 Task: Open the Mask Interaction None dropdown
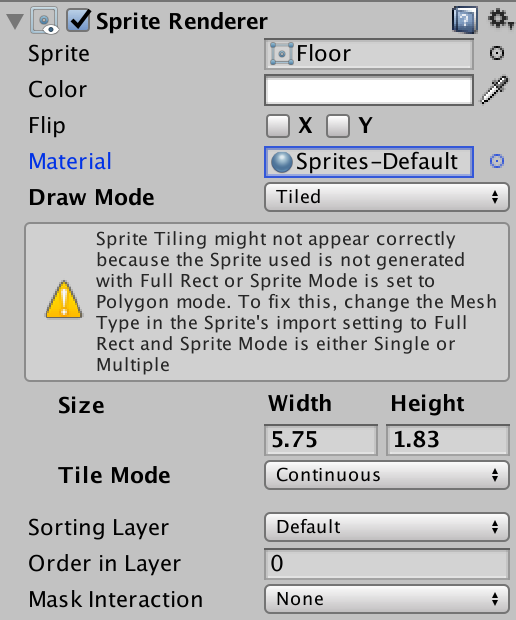click(387, 599)
